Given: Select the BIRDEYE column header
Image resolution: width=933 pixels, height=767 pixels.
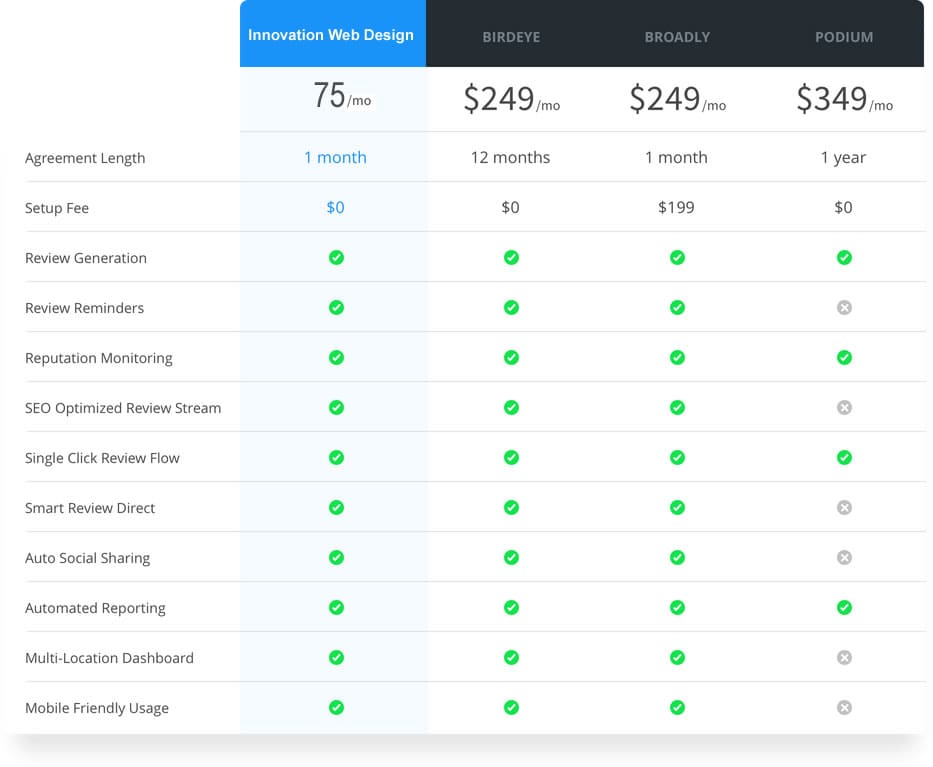Looking at the screenshot, I should [511, 37].
